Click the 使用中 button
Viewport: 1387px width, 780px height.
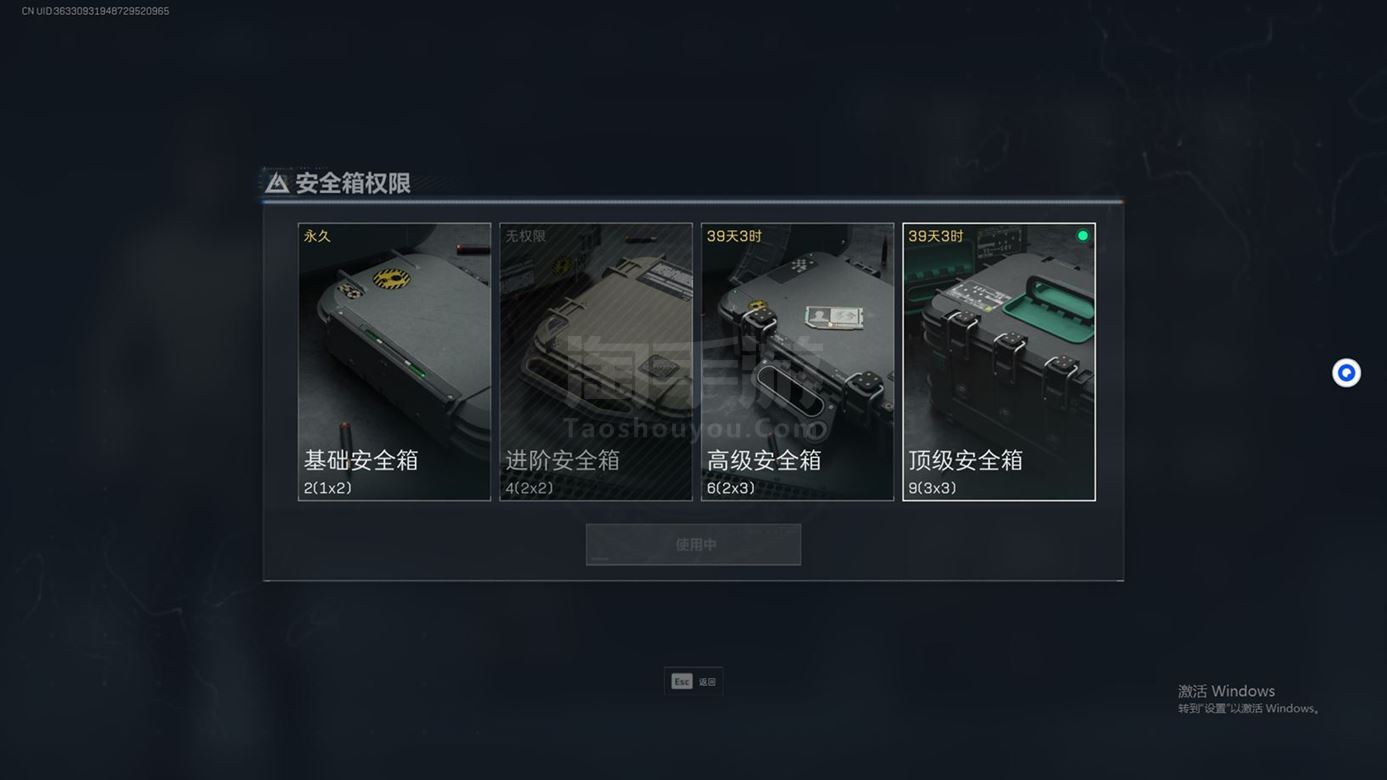point(693,545)
